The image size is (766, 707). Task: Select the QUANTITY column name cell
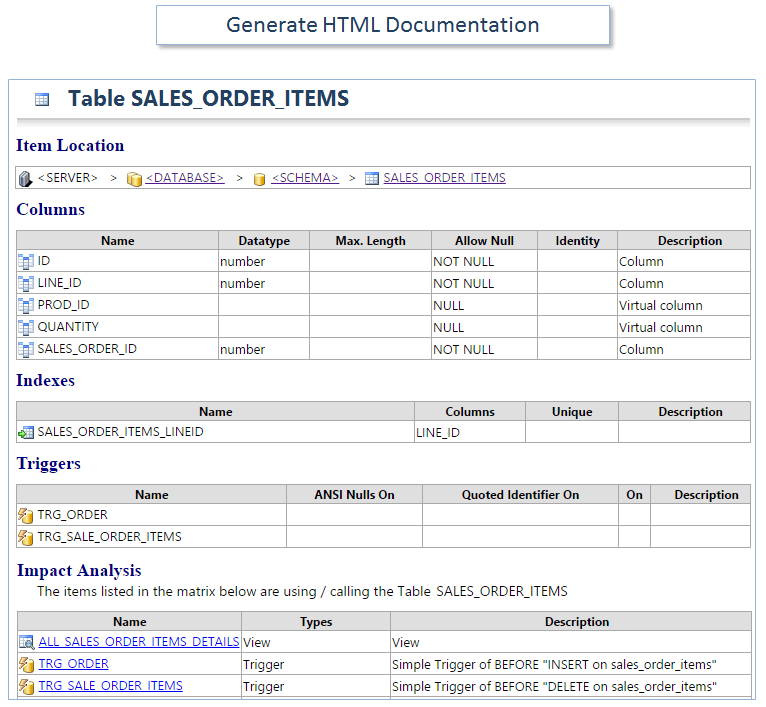117,327
